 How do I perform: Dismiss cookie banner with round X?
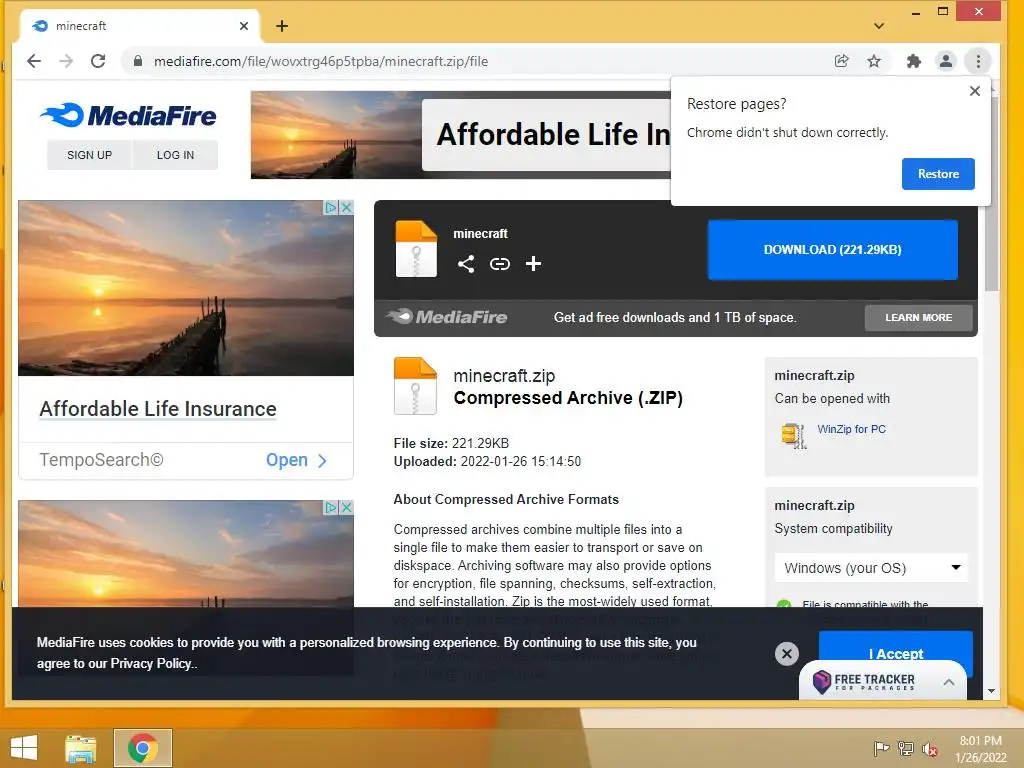coord(786,654)
